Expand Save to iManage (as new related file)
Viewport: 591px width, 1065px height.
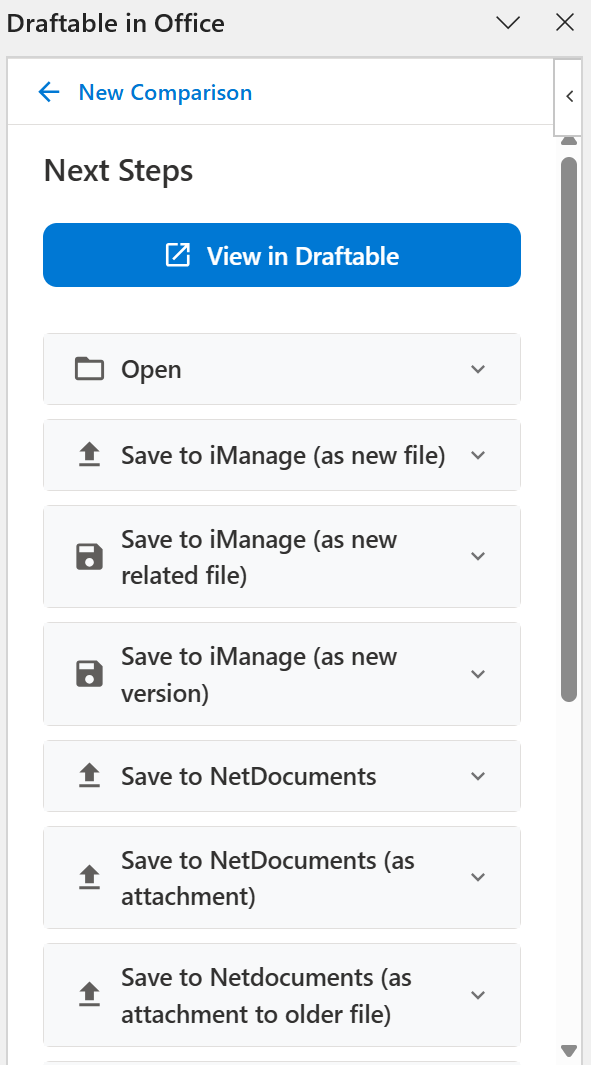[x=478, y=557]
